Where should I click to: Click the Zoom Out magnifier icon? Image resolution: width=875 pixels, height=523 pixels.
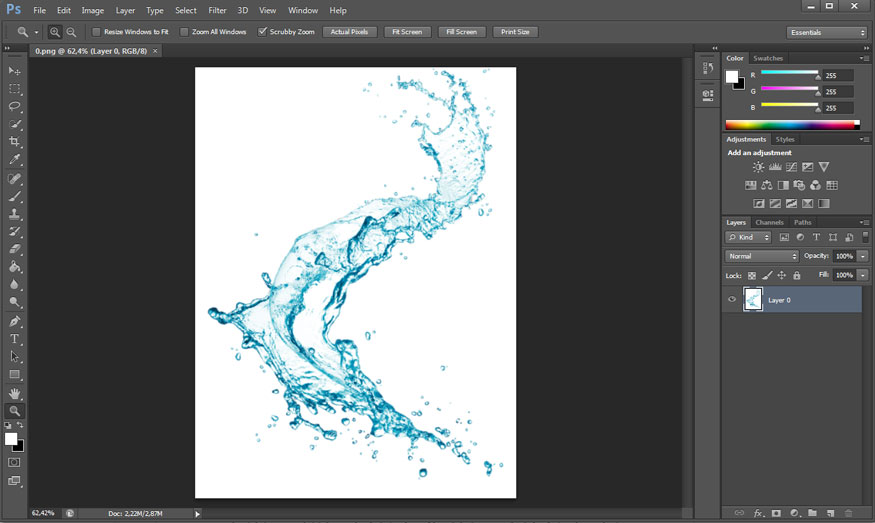(x=71, y=32)
